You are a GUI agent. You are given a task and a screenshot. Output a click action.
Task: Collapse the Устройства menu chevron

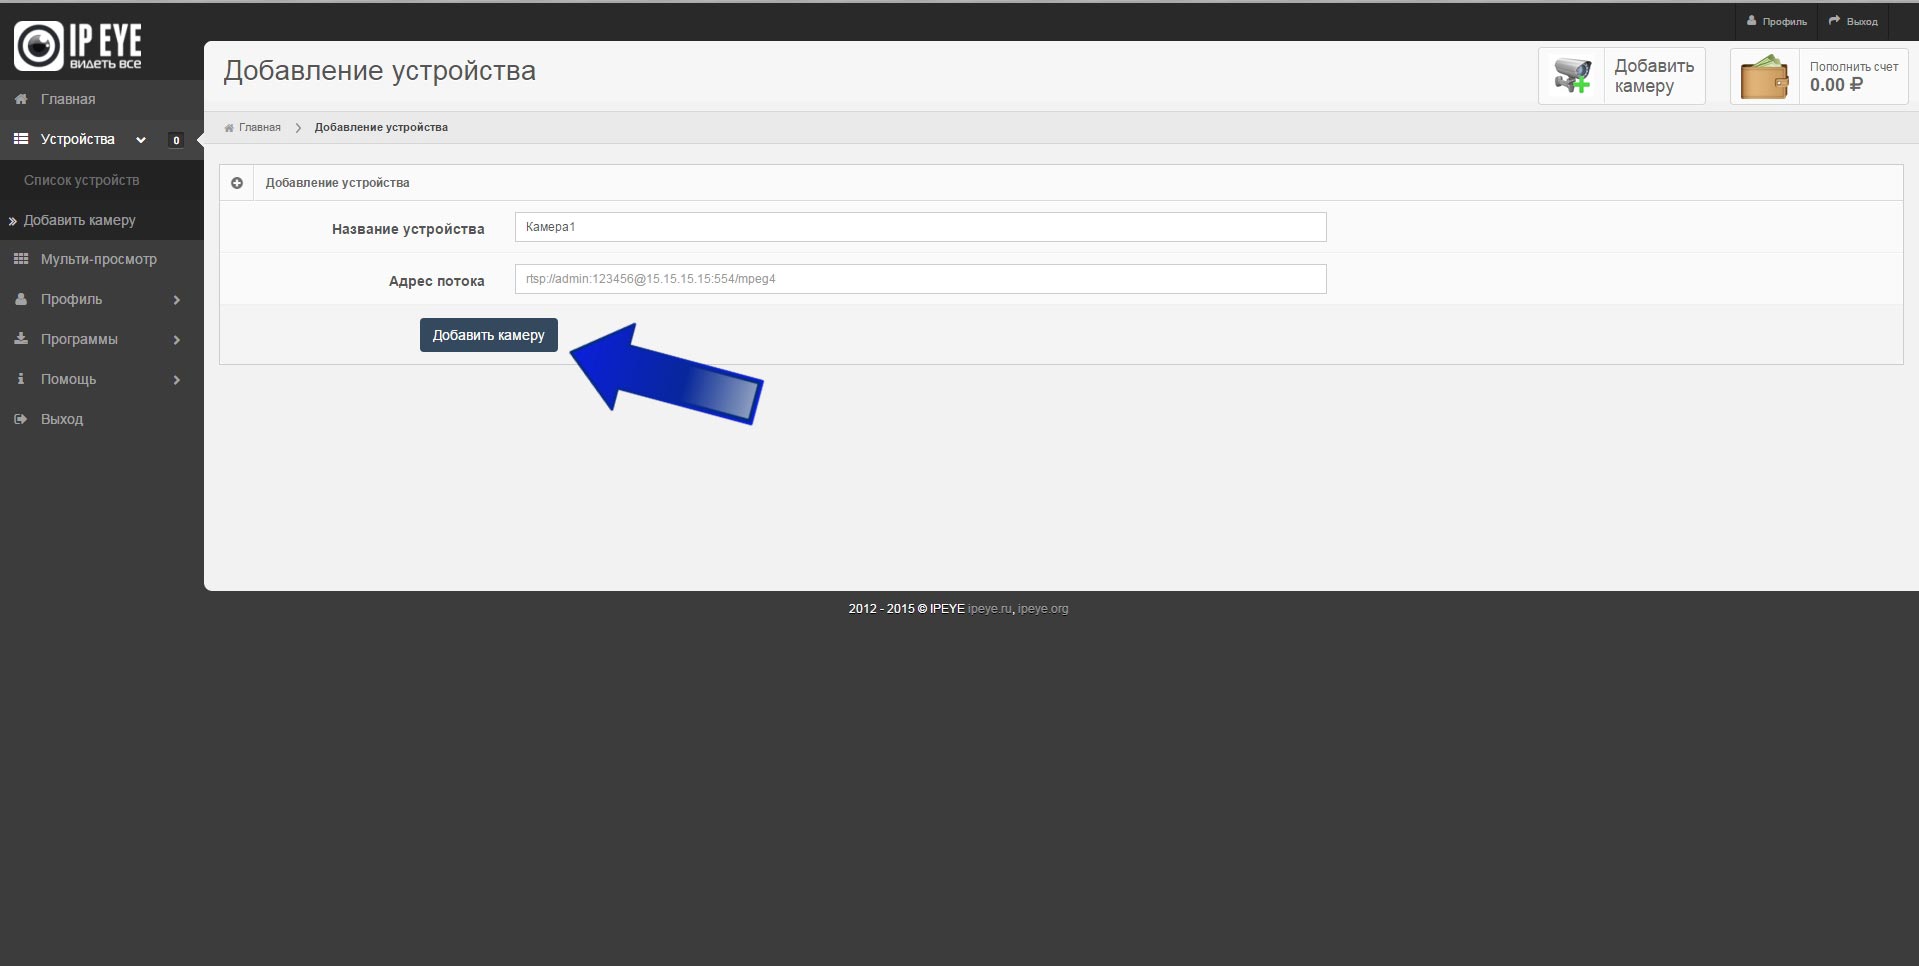click(x=141, y=140)
